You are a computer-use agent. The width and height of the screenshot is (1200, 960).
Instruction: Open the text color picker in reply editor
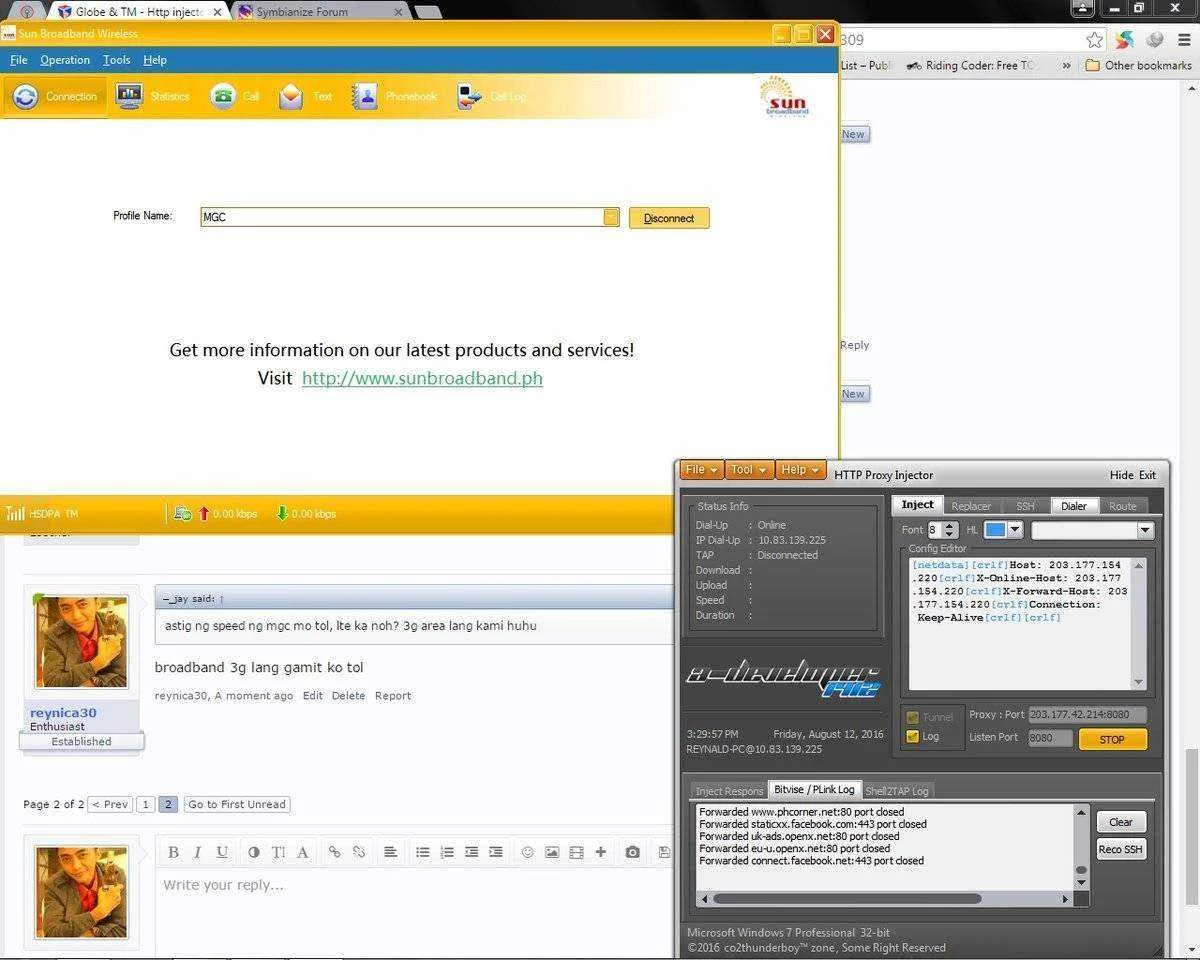coord(253,852)
